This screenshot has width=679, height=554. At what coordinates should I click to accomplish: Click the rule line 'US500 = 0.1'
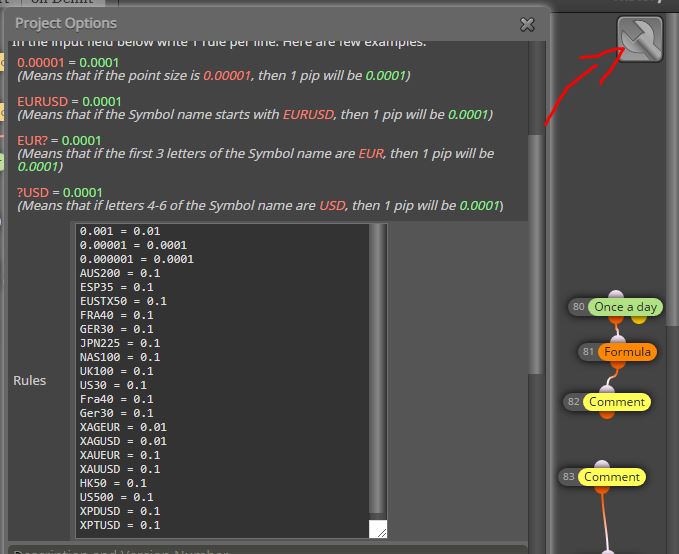116,497
